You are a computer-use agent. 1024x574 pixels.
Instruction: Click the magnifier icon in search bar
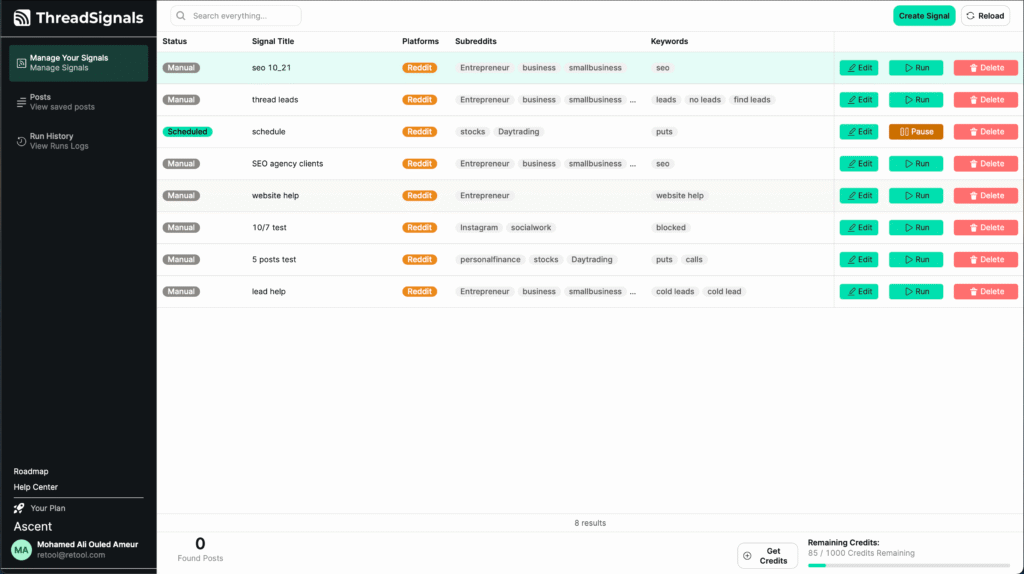(181, 16)
